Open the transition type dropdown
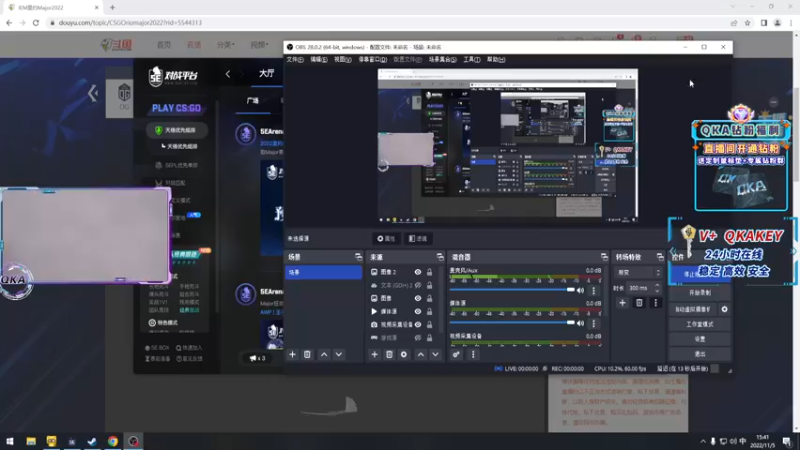Image resolution: width=800 pixels, height=450 pixels. 639,272
